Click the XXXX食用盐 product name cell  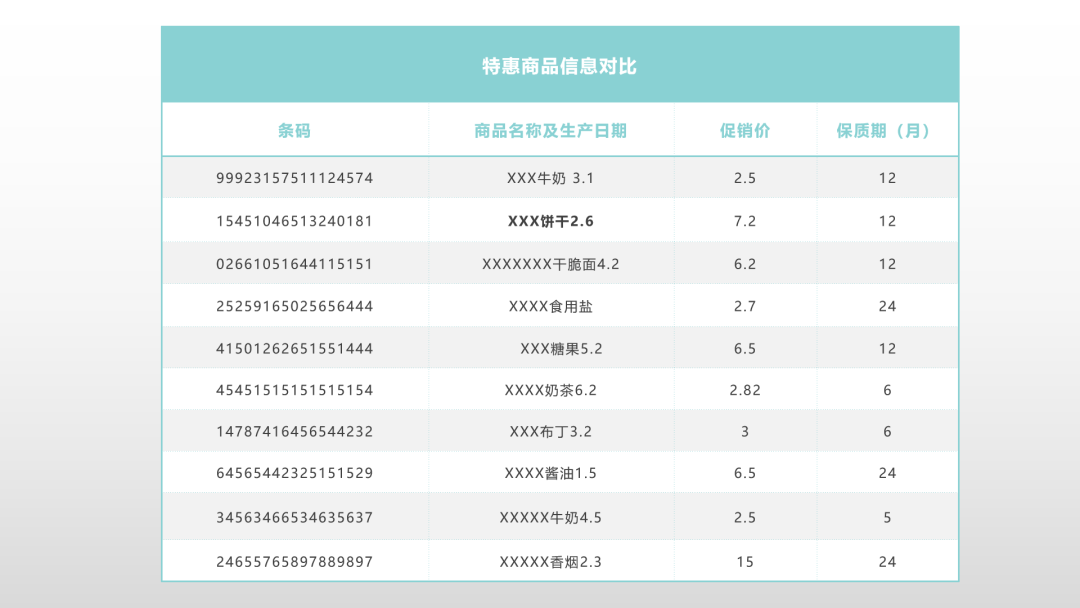click(x=550, y=306)
